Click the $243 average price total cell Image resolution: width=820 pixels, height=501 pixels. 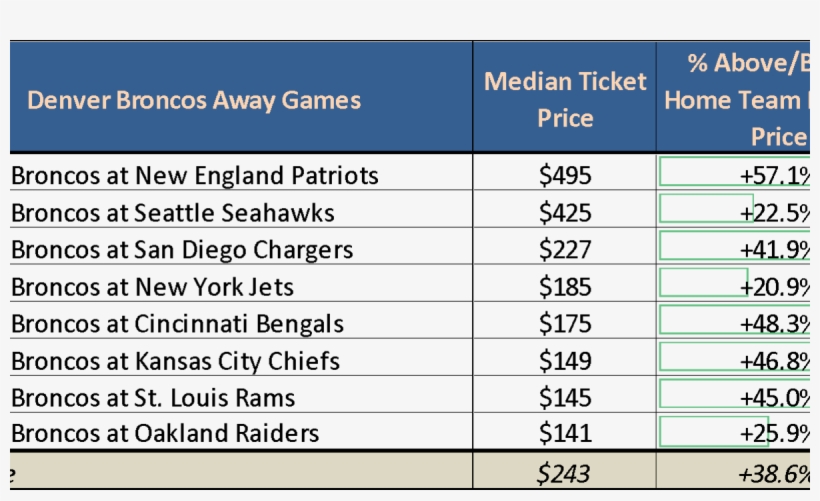pyautogui.click(x=565, y=472)
